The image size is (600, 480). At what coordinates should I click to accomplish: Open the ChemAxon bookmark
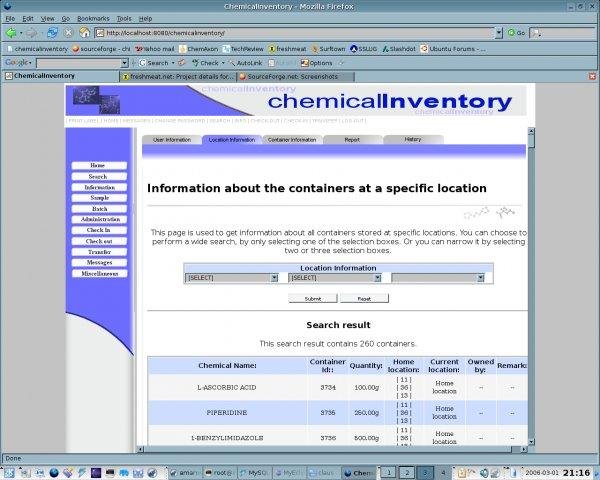198,49
